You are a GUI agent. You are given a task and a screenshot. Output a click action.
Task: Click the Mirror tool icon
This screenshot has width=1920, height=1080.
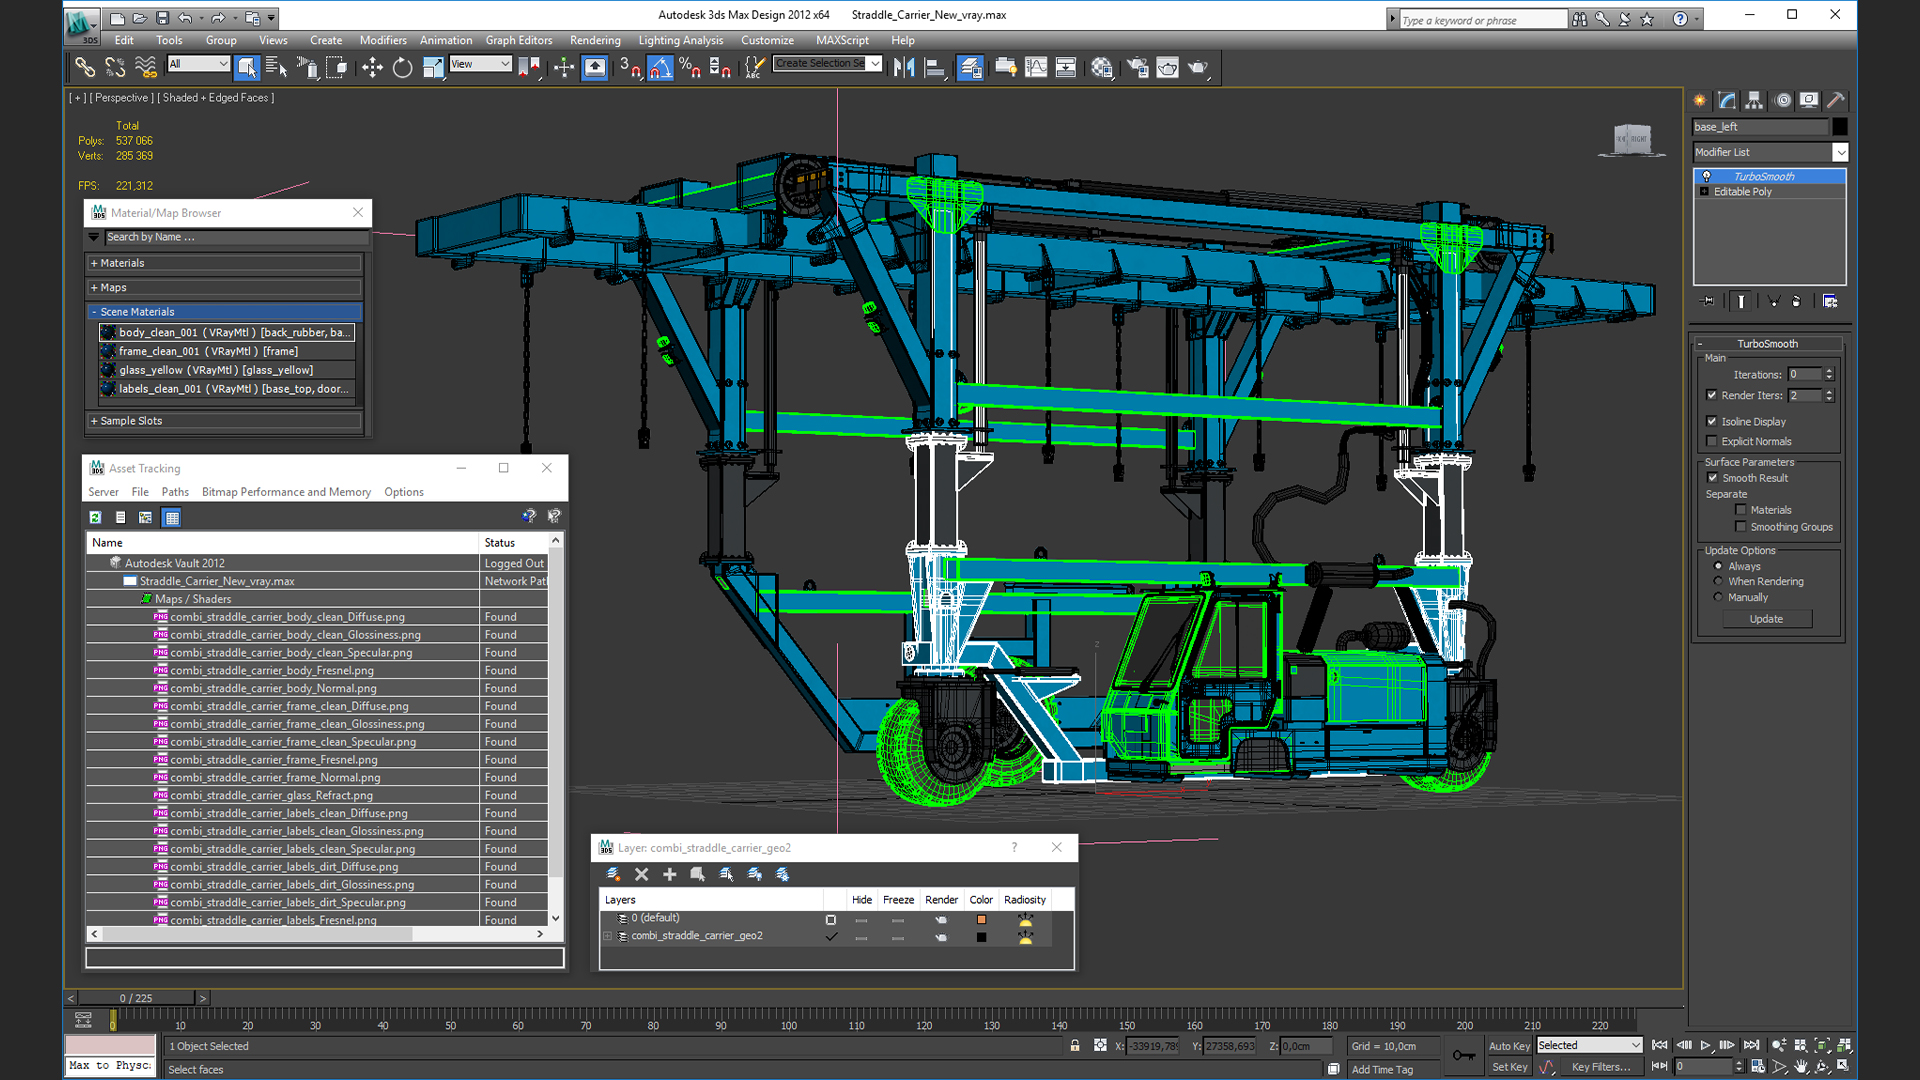904,67
